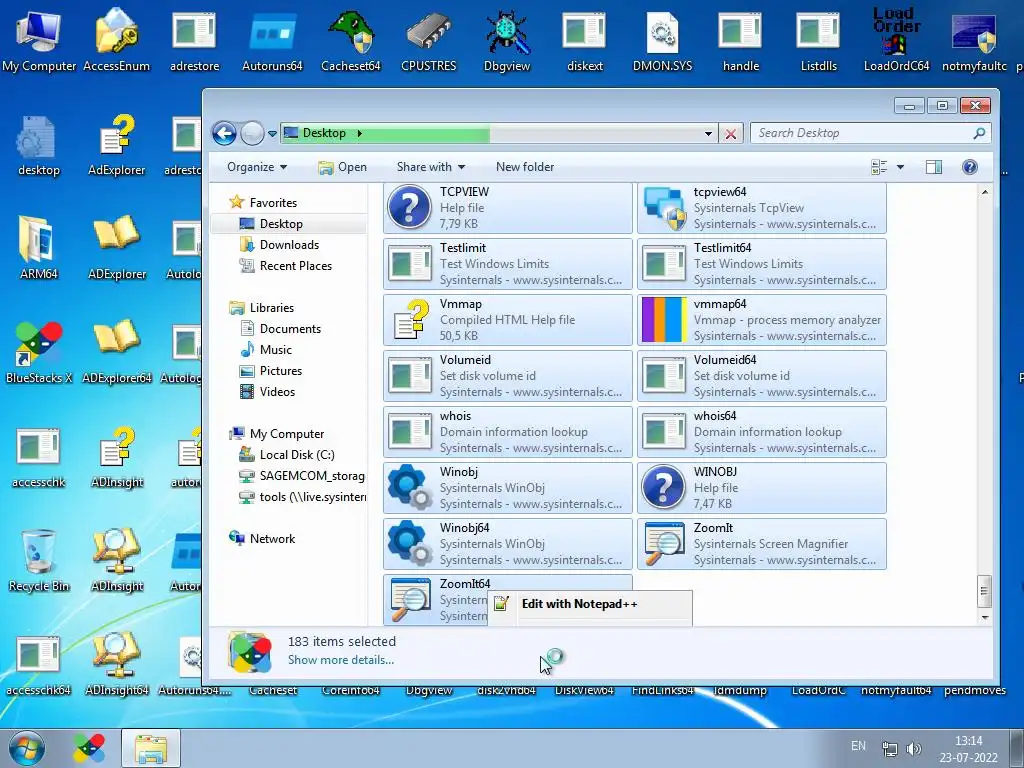
Task: Select the vmmap64 file in Explorer
Action: point(761,320)
